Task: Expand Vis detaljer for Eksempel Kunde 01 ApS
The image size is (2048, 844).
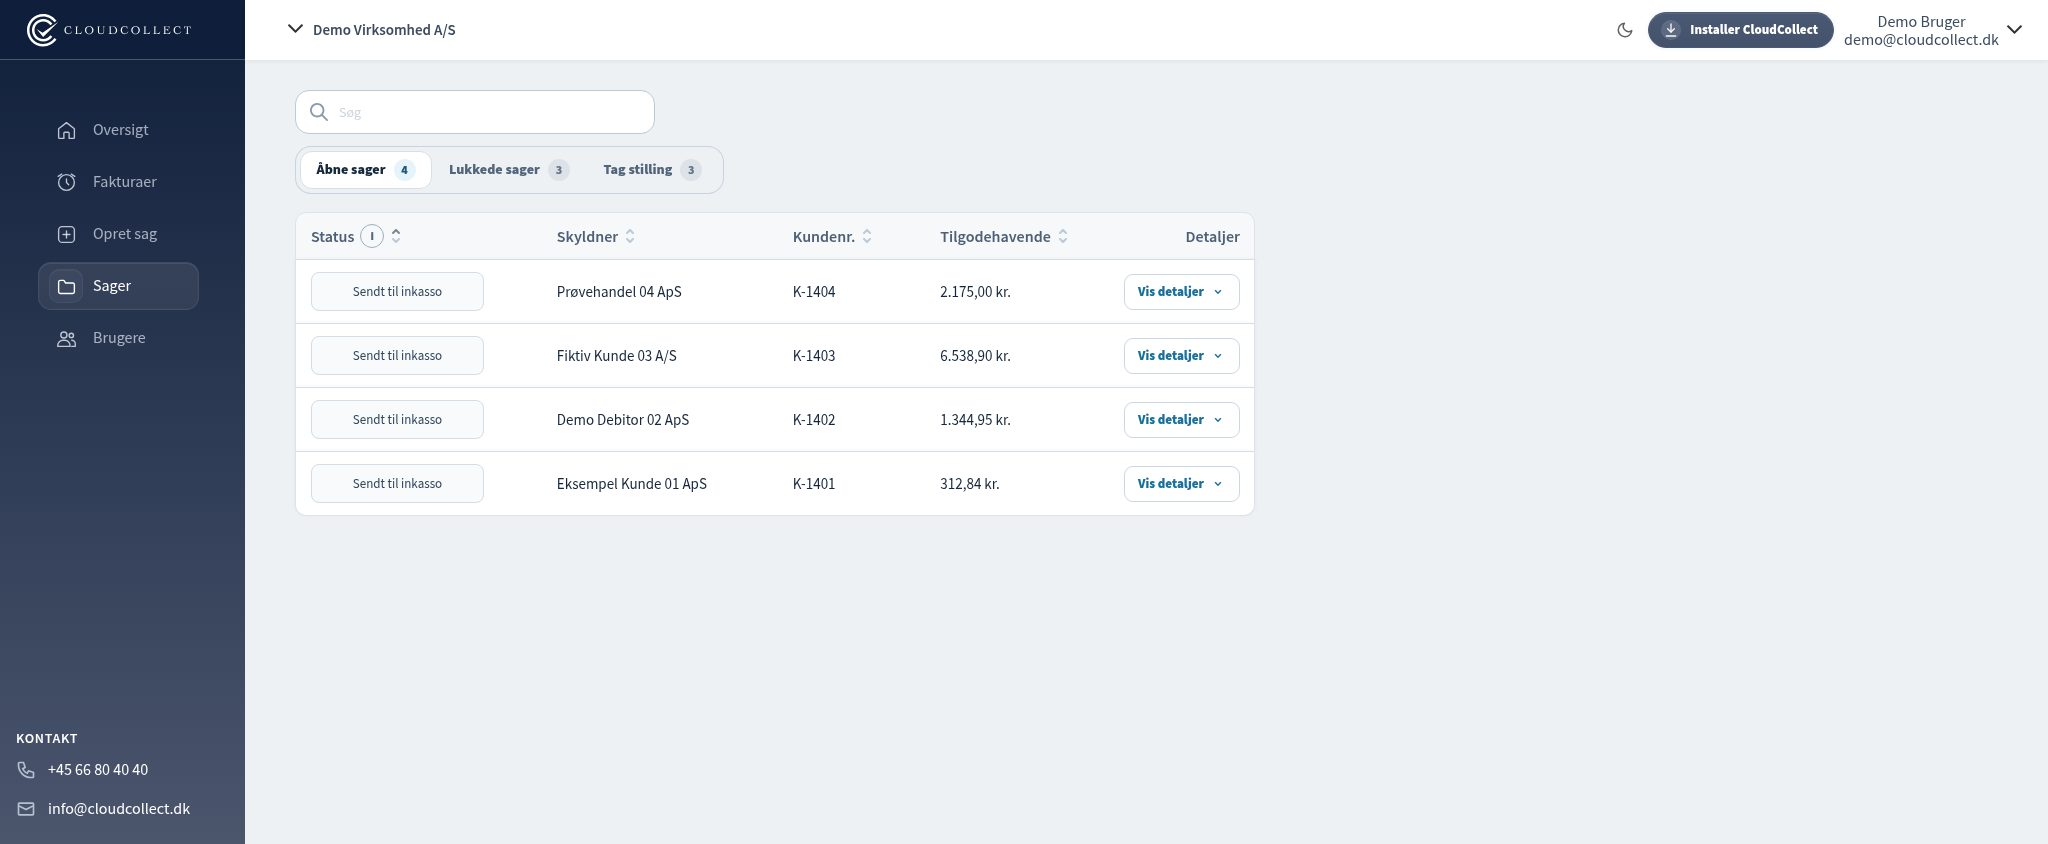Action: point(1181,484)
